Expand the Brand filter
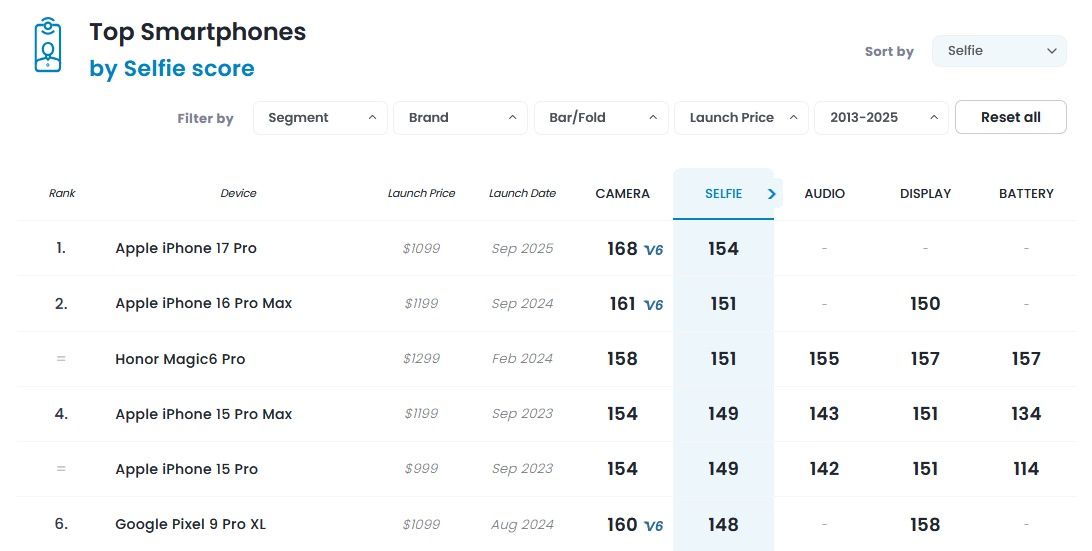1092x551 pixels. coord(460,118)
